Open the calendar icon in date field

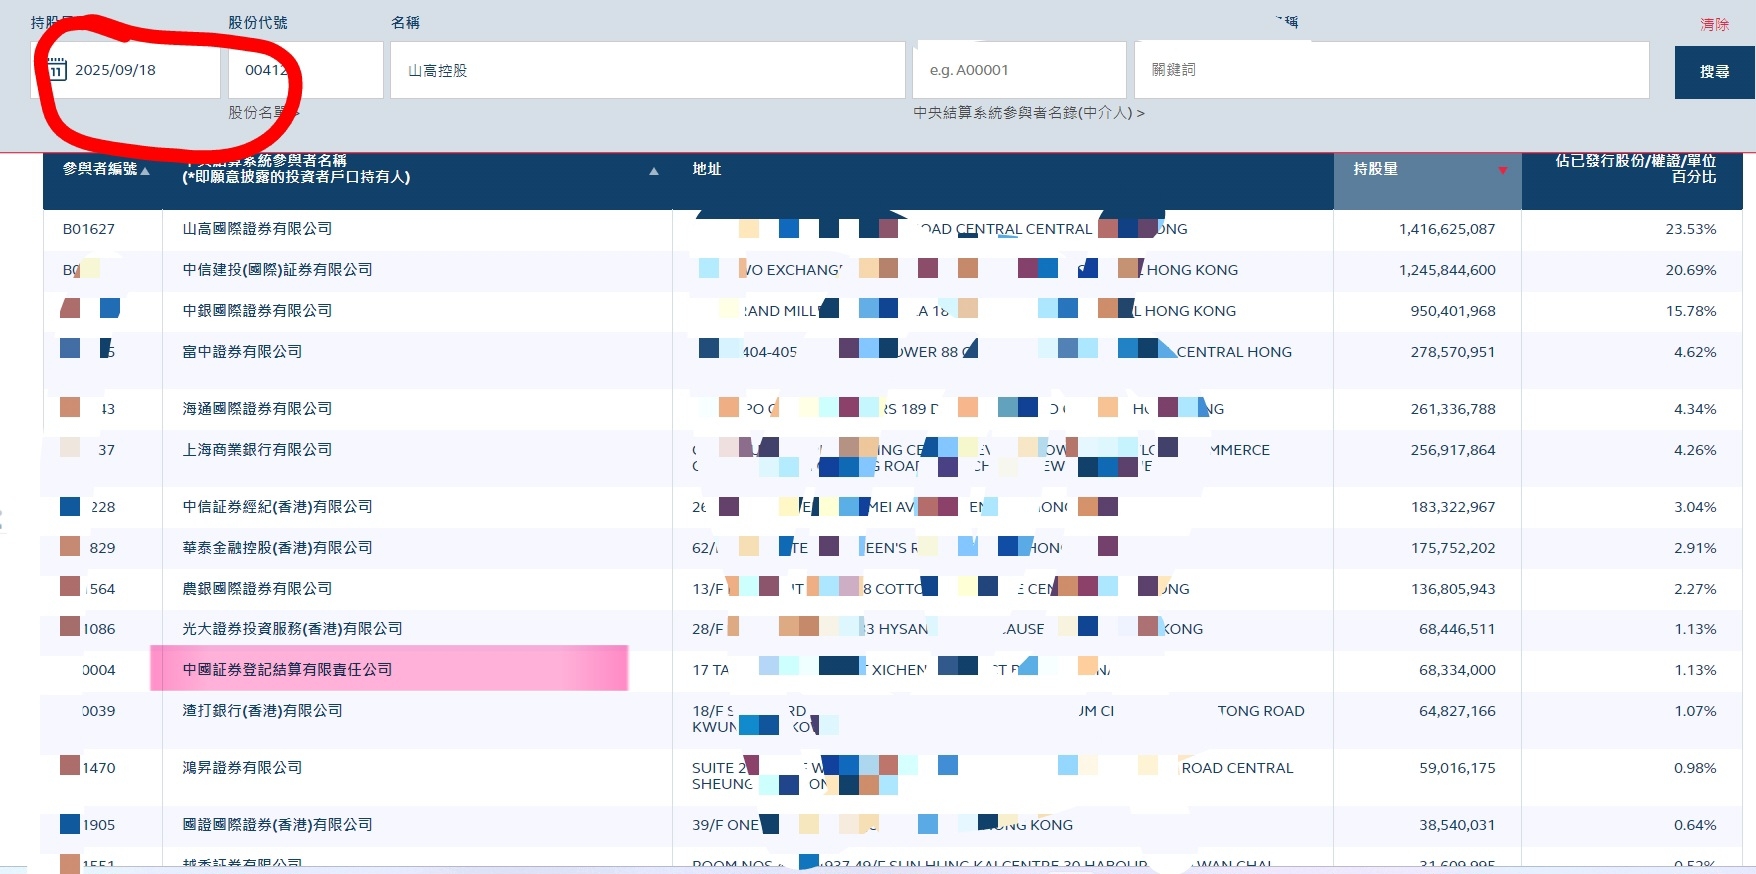(x=57, y=70)
